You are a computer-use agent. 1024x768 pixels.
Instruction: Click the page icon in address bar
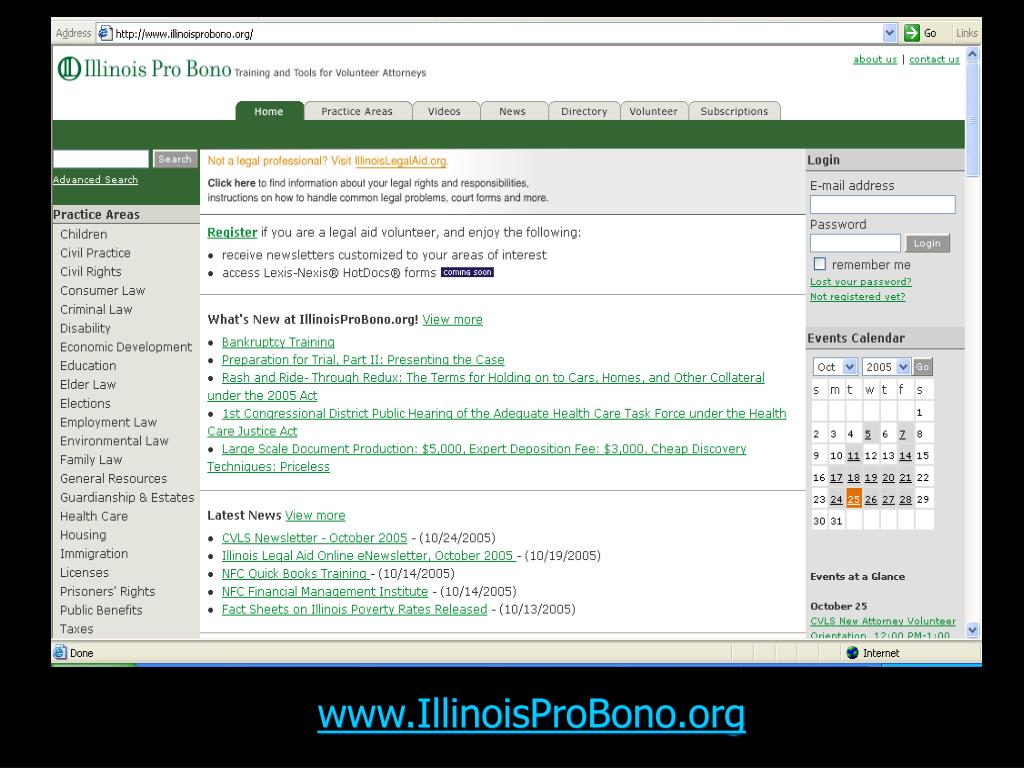pos(104,33)
